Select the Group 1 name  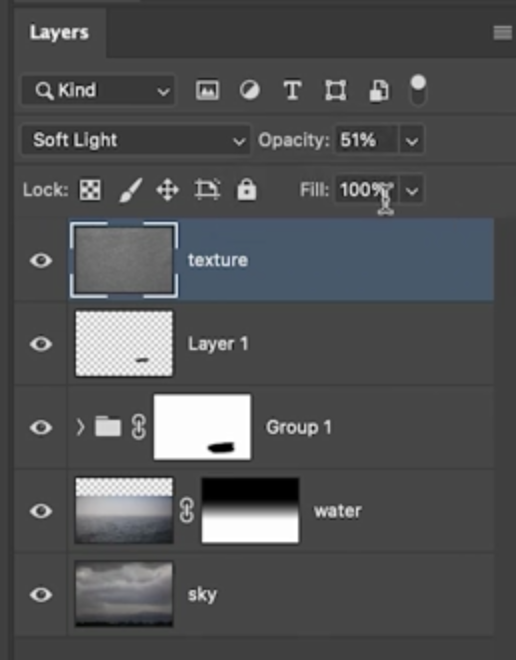pos(299,427)
